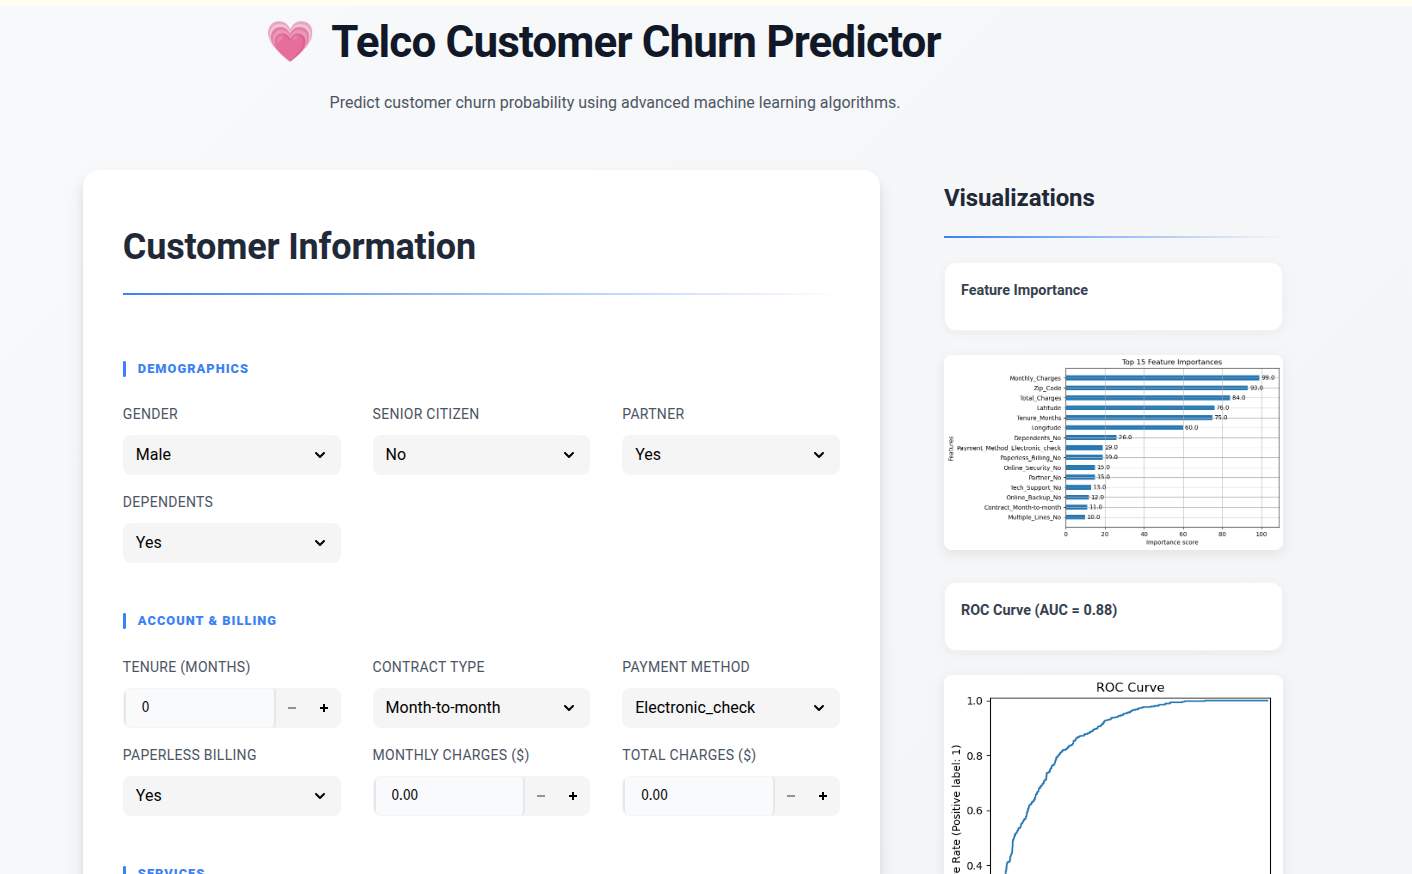Open the Gender dropdown

(x=231, y=455)
